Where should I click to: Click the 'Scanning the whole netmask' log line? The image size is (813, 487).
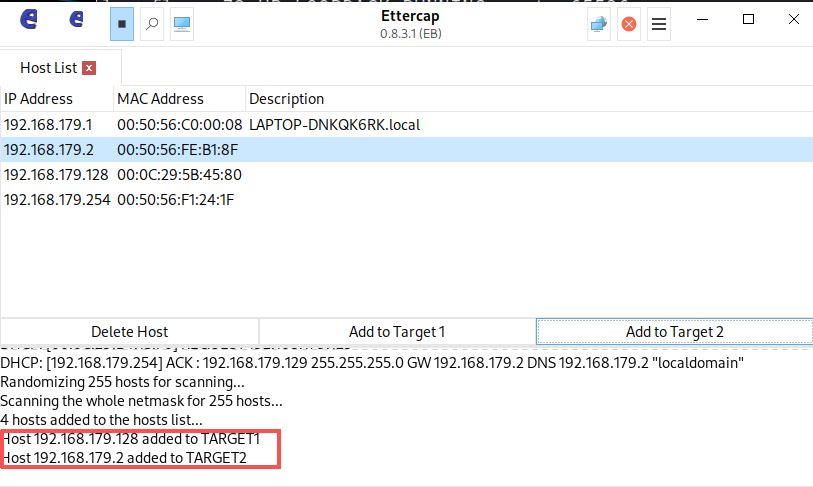click(x=141, y=401)
